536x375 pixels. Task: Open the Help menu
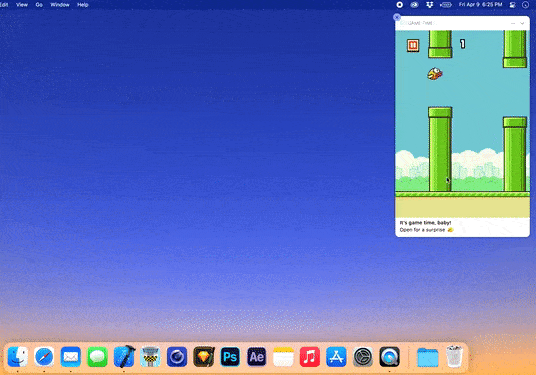83,5
